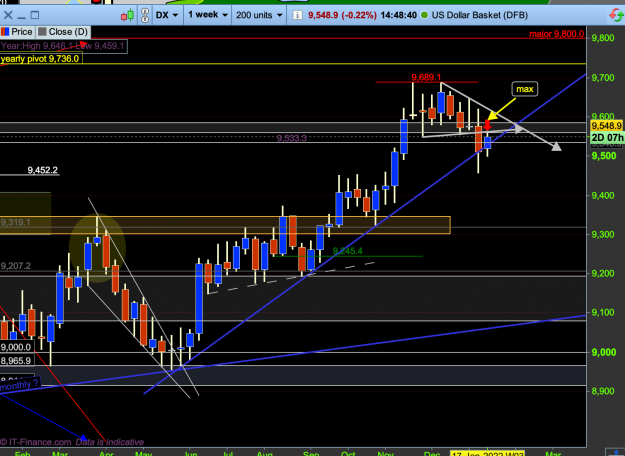625x456 pixels.
Task: Select the red 9,689.1 high label
Action: coord(426,77)
